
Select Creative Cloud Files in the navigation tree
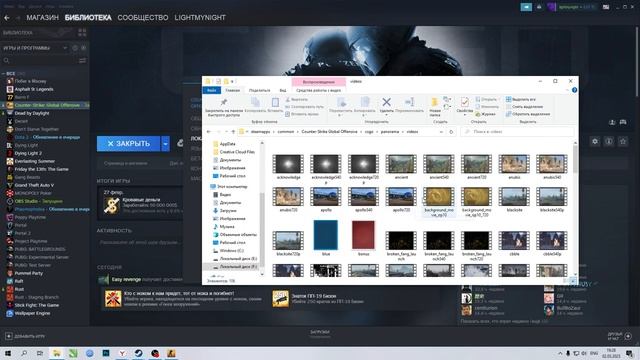click(234, 152)
